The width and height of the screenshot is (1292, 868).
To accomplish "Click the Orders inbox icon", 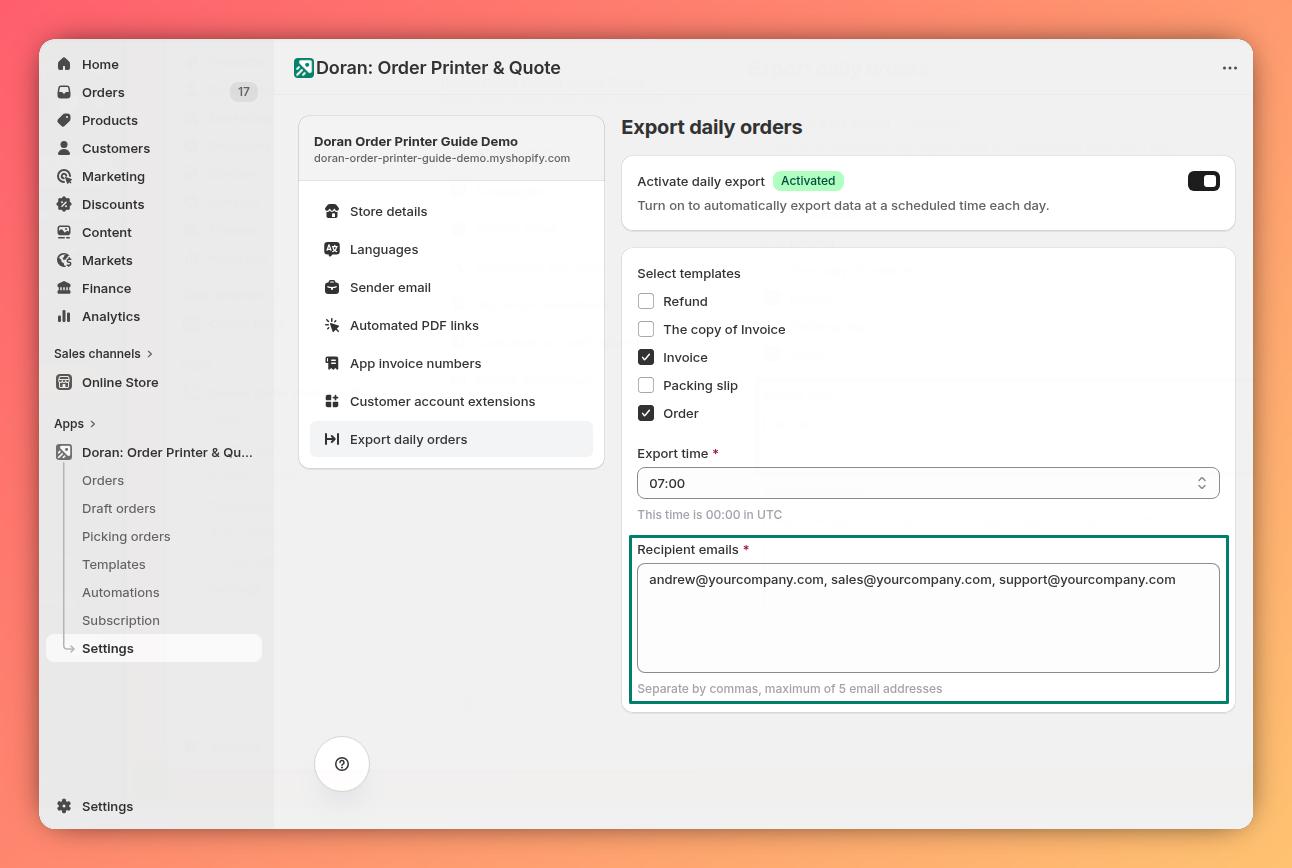I will pyautogui.click(x=64, y=92).
